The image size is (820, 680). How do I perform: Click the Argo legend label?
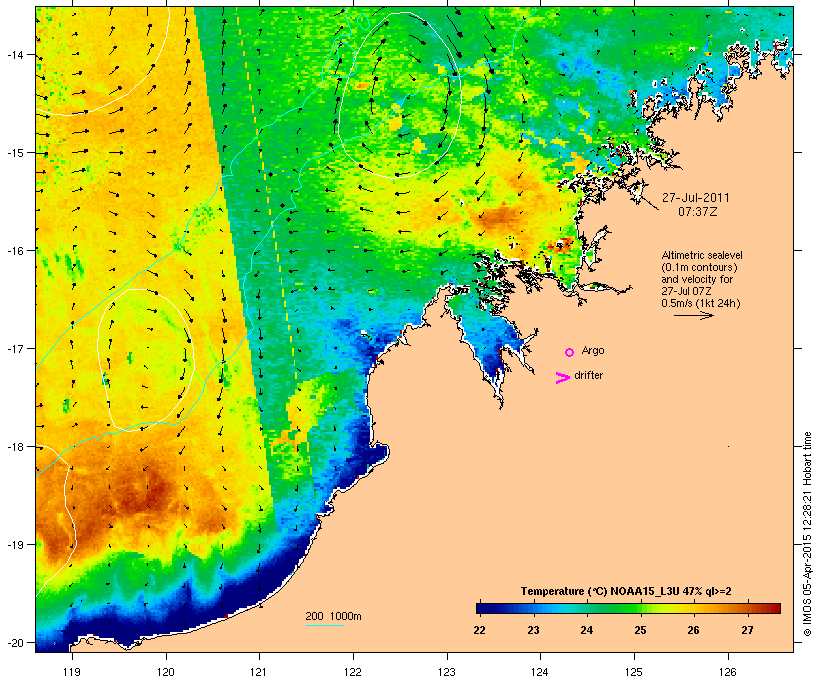[593, 351]
